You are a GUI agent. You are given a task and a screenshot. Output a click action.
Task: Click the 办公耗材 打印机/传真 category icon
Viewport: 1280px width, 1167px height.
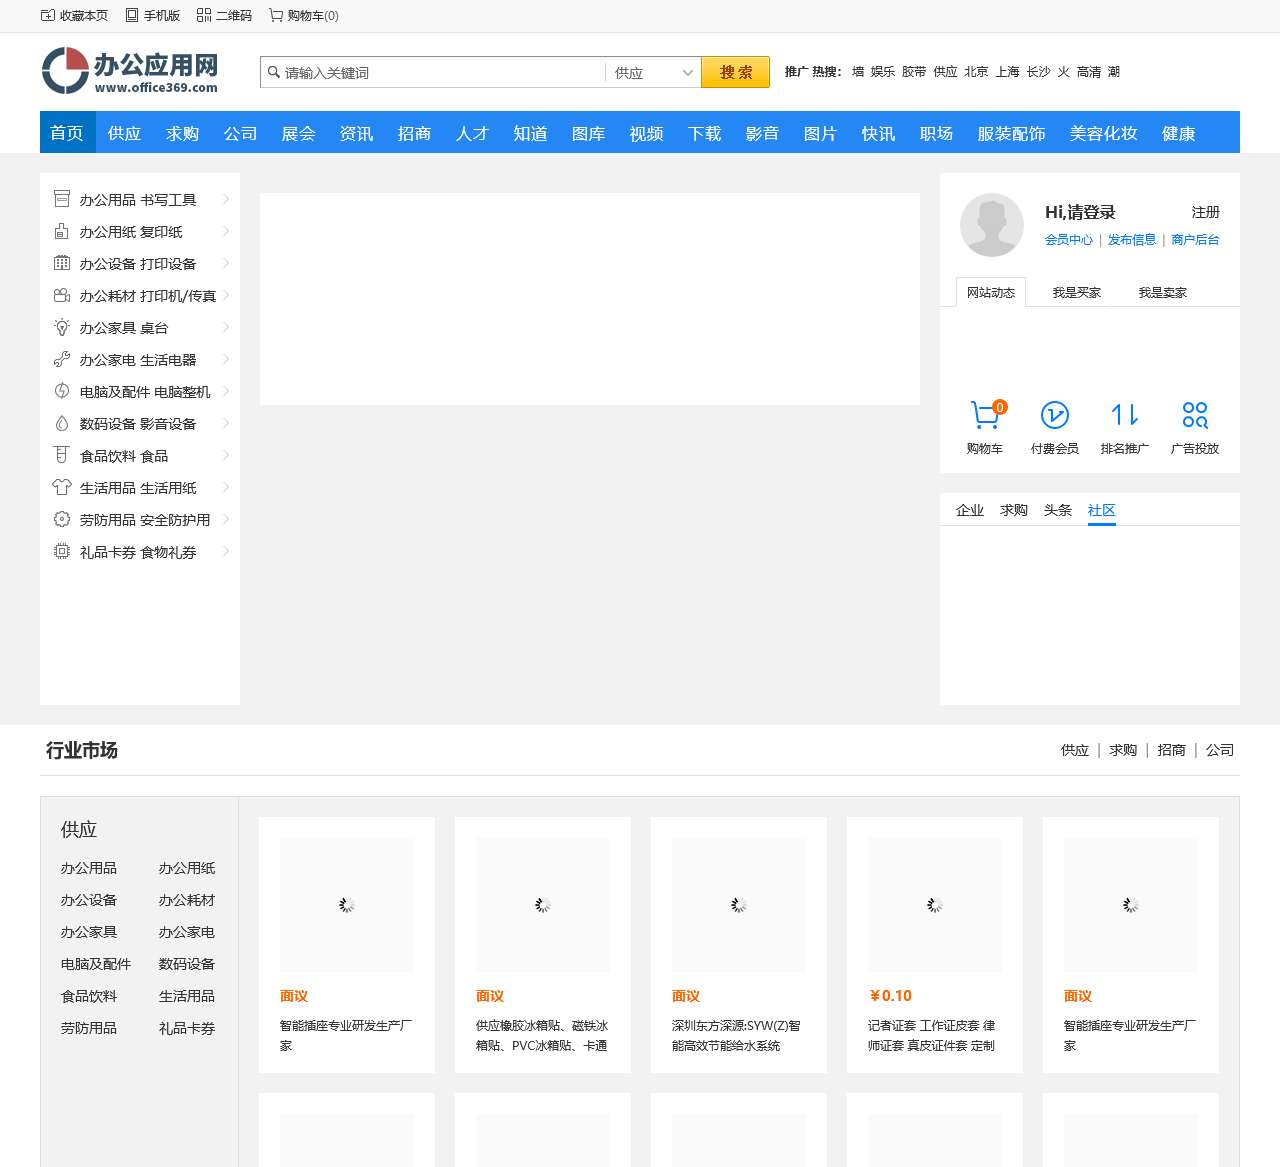[62, 295]
